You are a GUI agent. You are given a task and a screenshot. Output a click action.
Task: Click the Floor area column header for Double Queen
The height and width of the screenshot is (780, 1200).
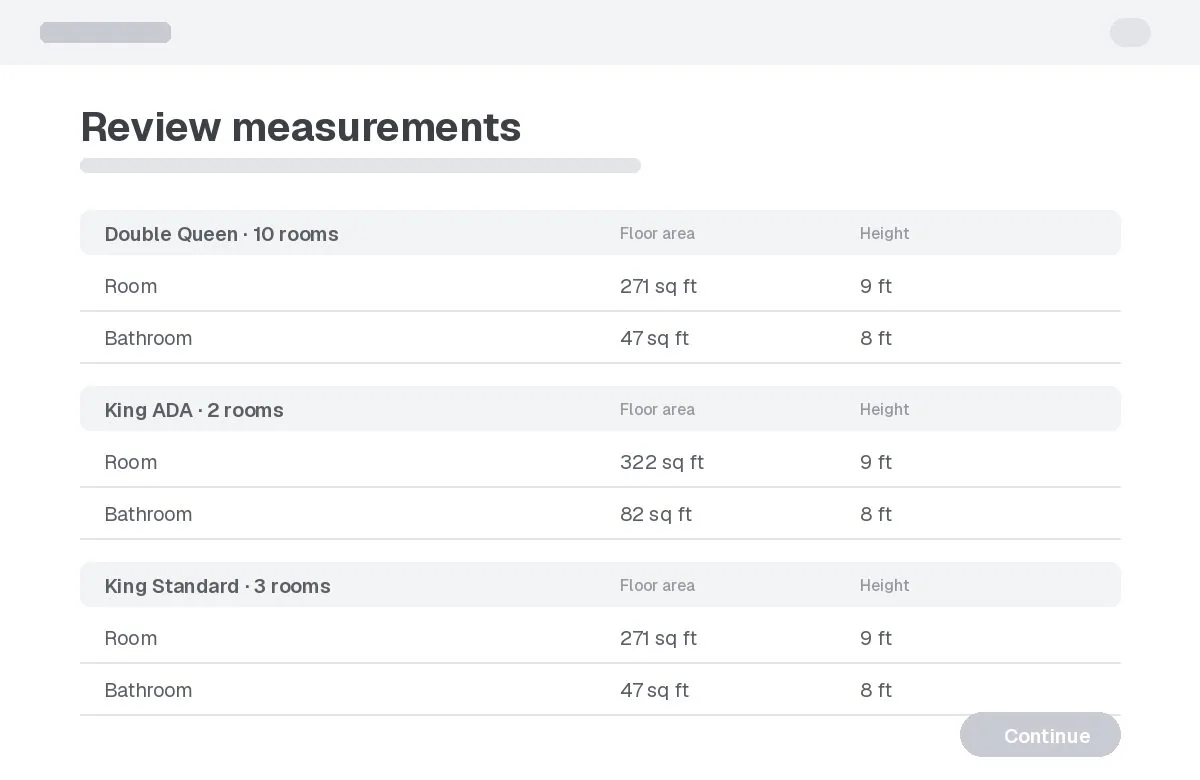[657, 234]
